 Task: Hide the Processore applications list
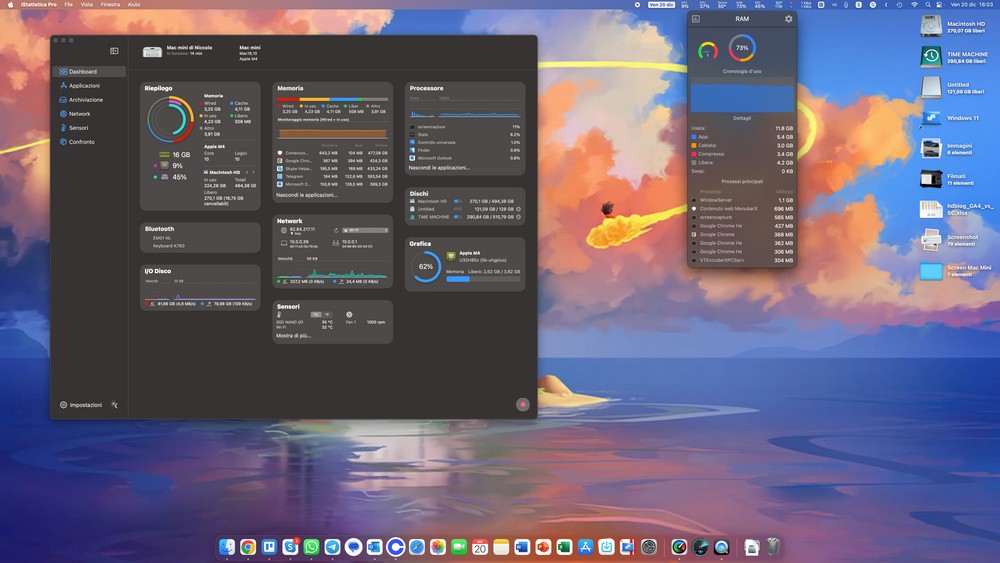point(440,168)
